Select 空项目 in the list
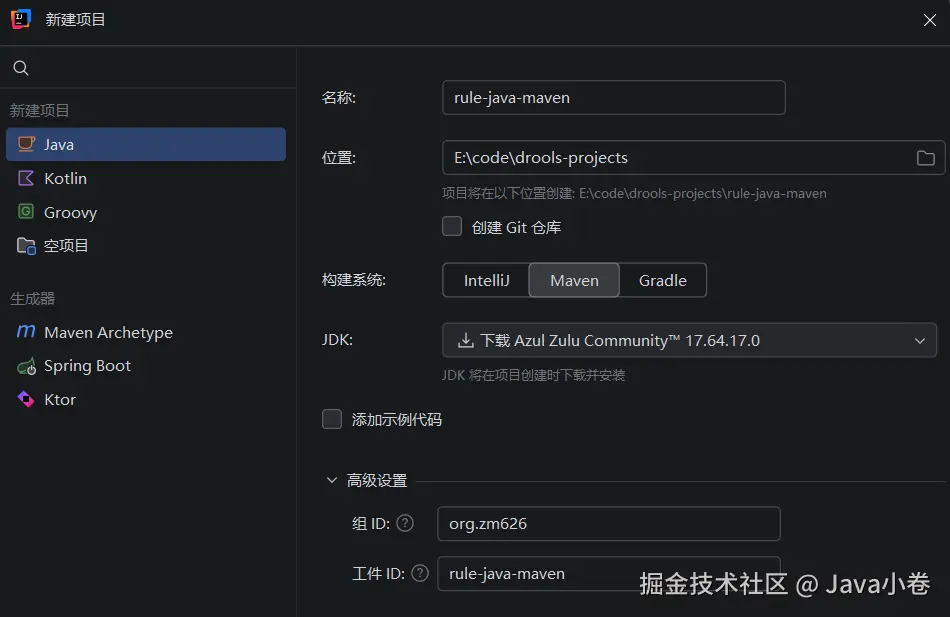The image size is (950, 617). [146, 245]
